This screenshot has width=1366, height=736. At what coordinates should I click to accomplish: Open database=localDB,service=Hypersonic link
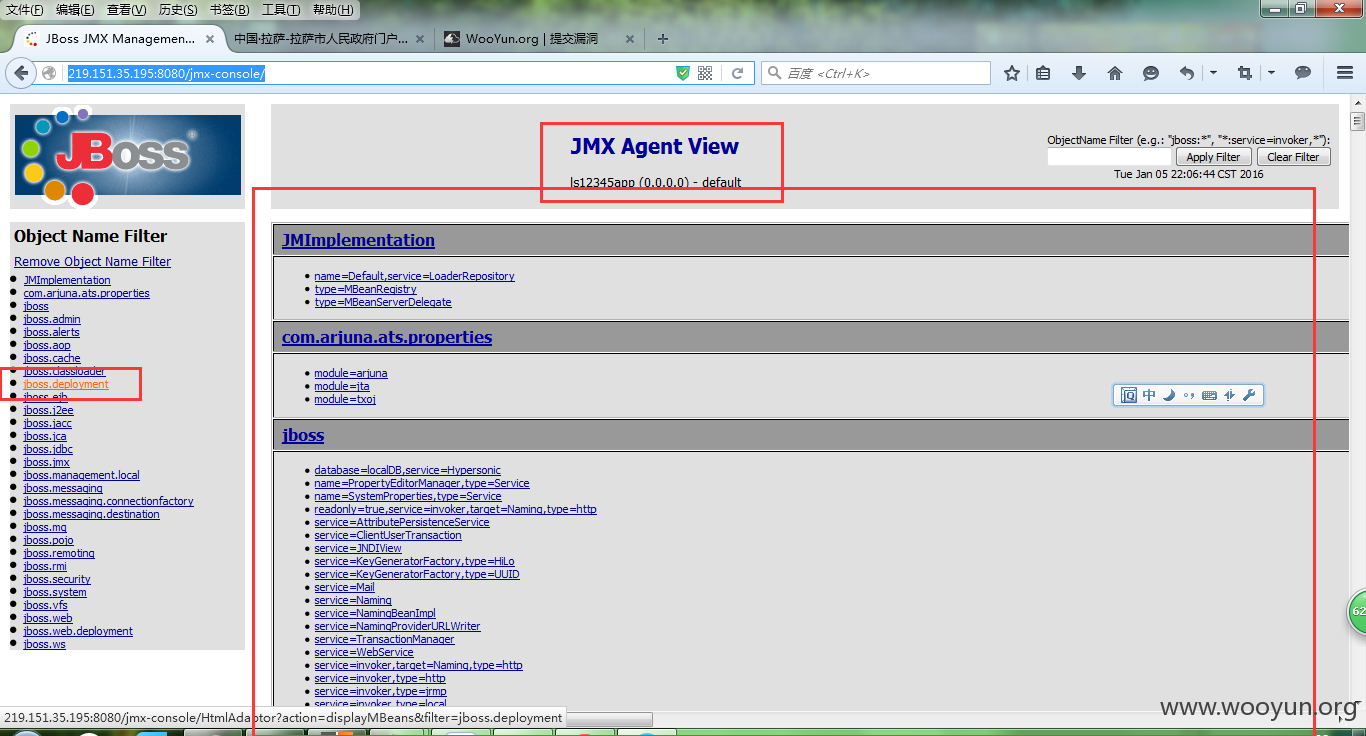point(407,470)
